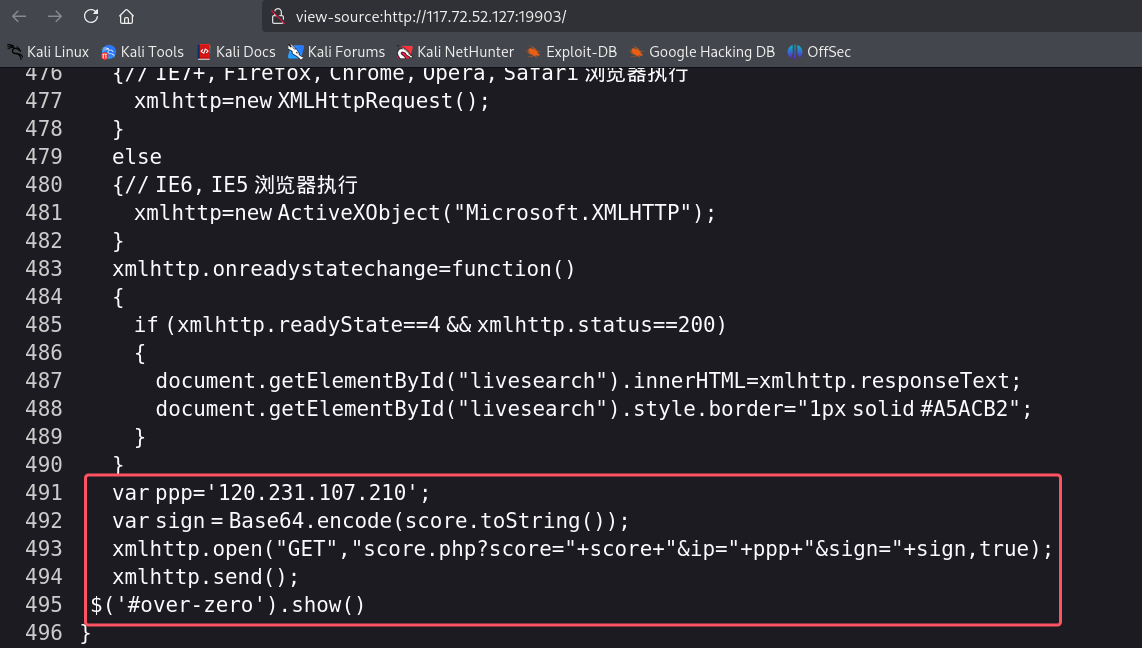Reload the view-source page
Viewport: 1142px width, 648px height.
pyautogui.click(x=91, y=16)
